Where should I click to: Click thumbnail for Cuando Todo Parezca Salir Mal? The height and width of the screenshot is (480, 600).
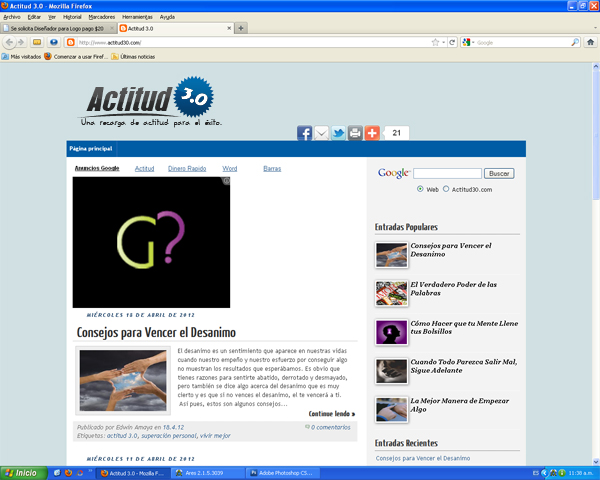tap(391, 371)
